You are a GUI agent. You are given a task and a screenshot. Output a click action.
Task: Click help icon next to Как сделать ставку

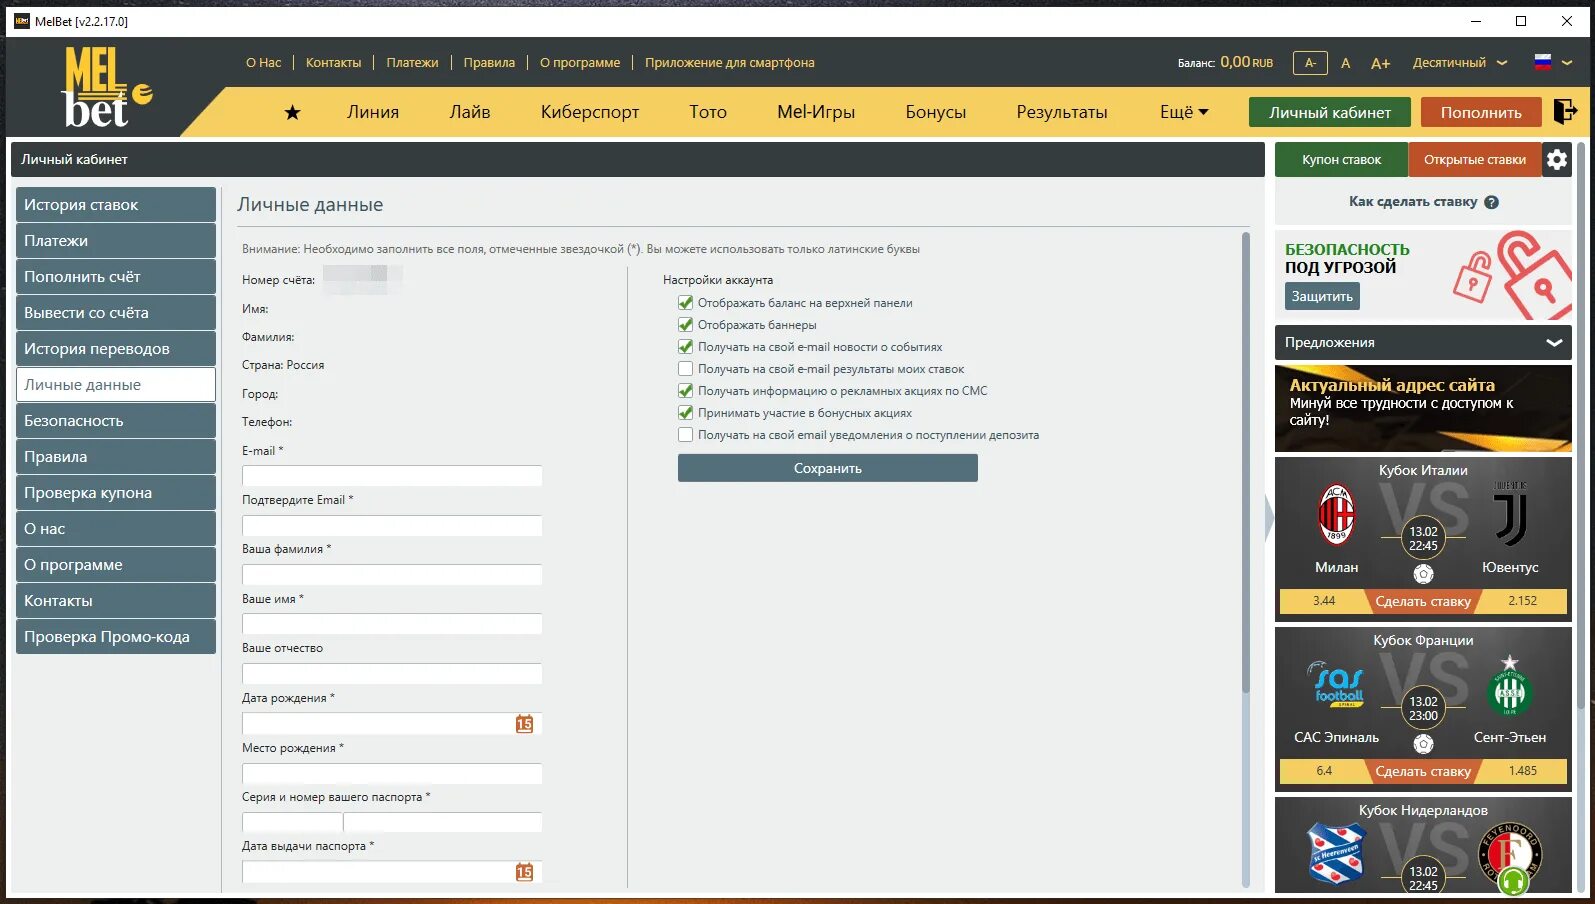pyautogui.click(x=1491, y=202)
